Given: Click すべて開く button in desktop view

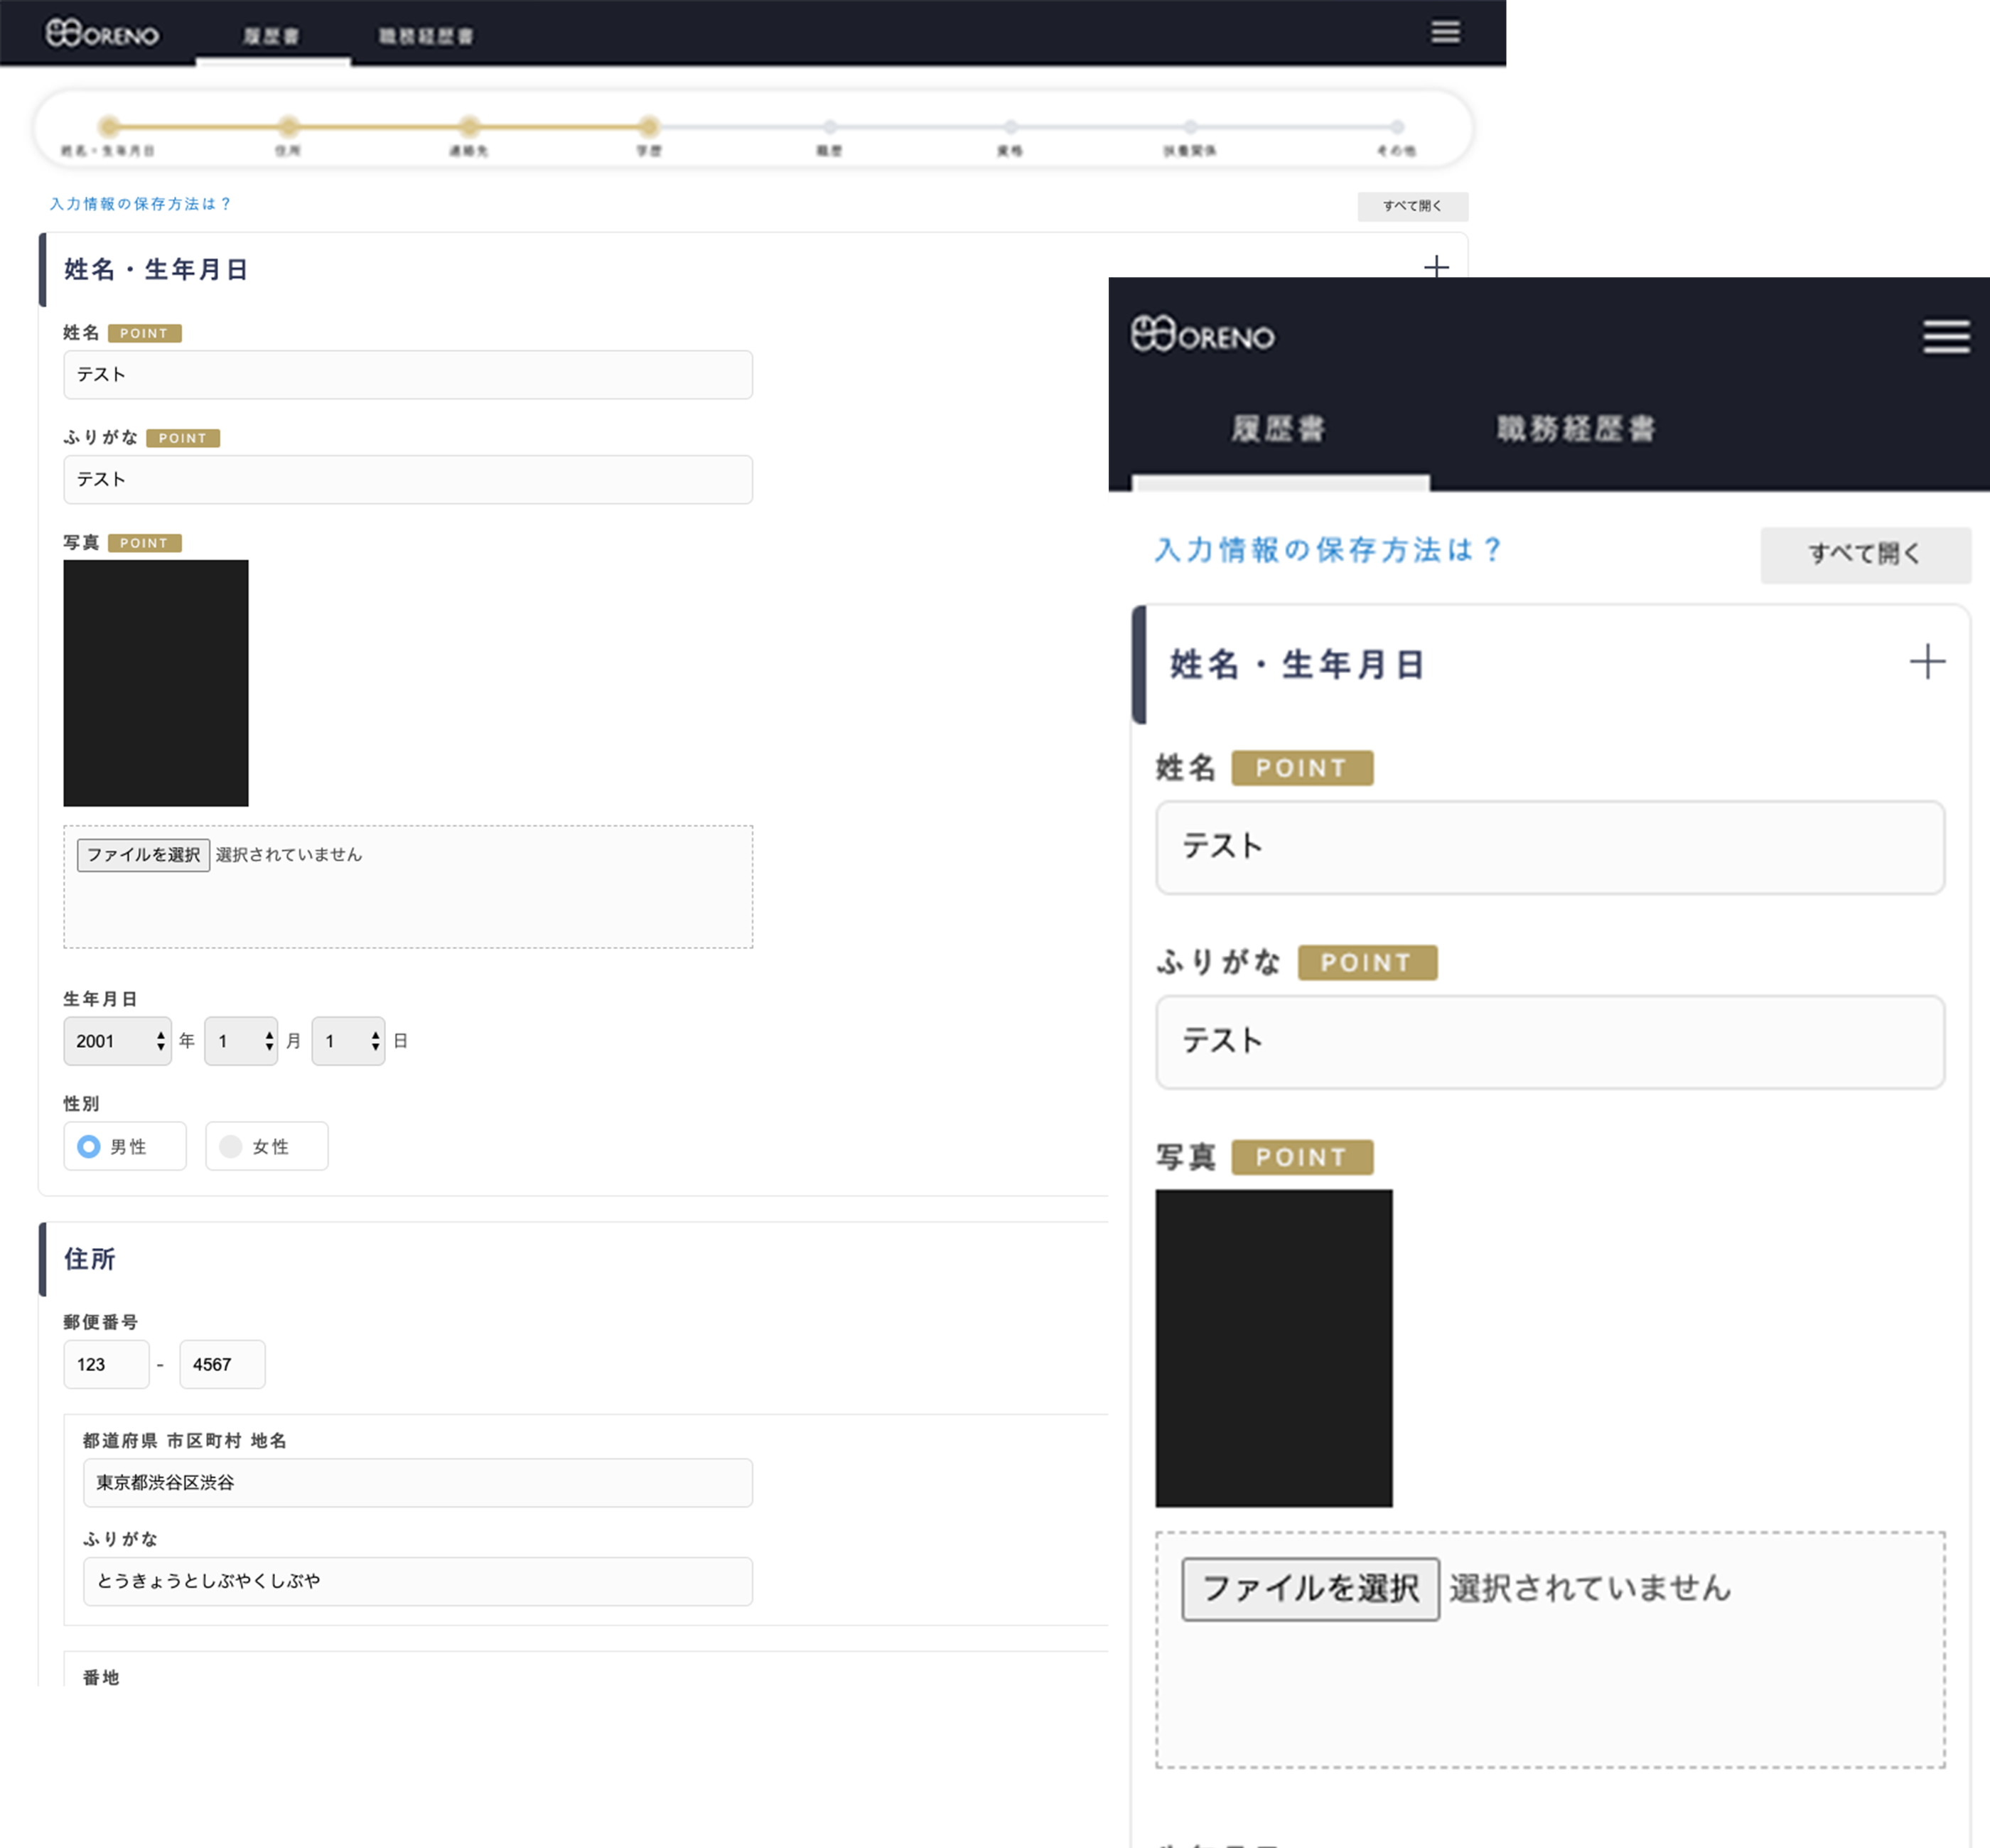Looking at the screenshot, I should tap(1412, 206).
